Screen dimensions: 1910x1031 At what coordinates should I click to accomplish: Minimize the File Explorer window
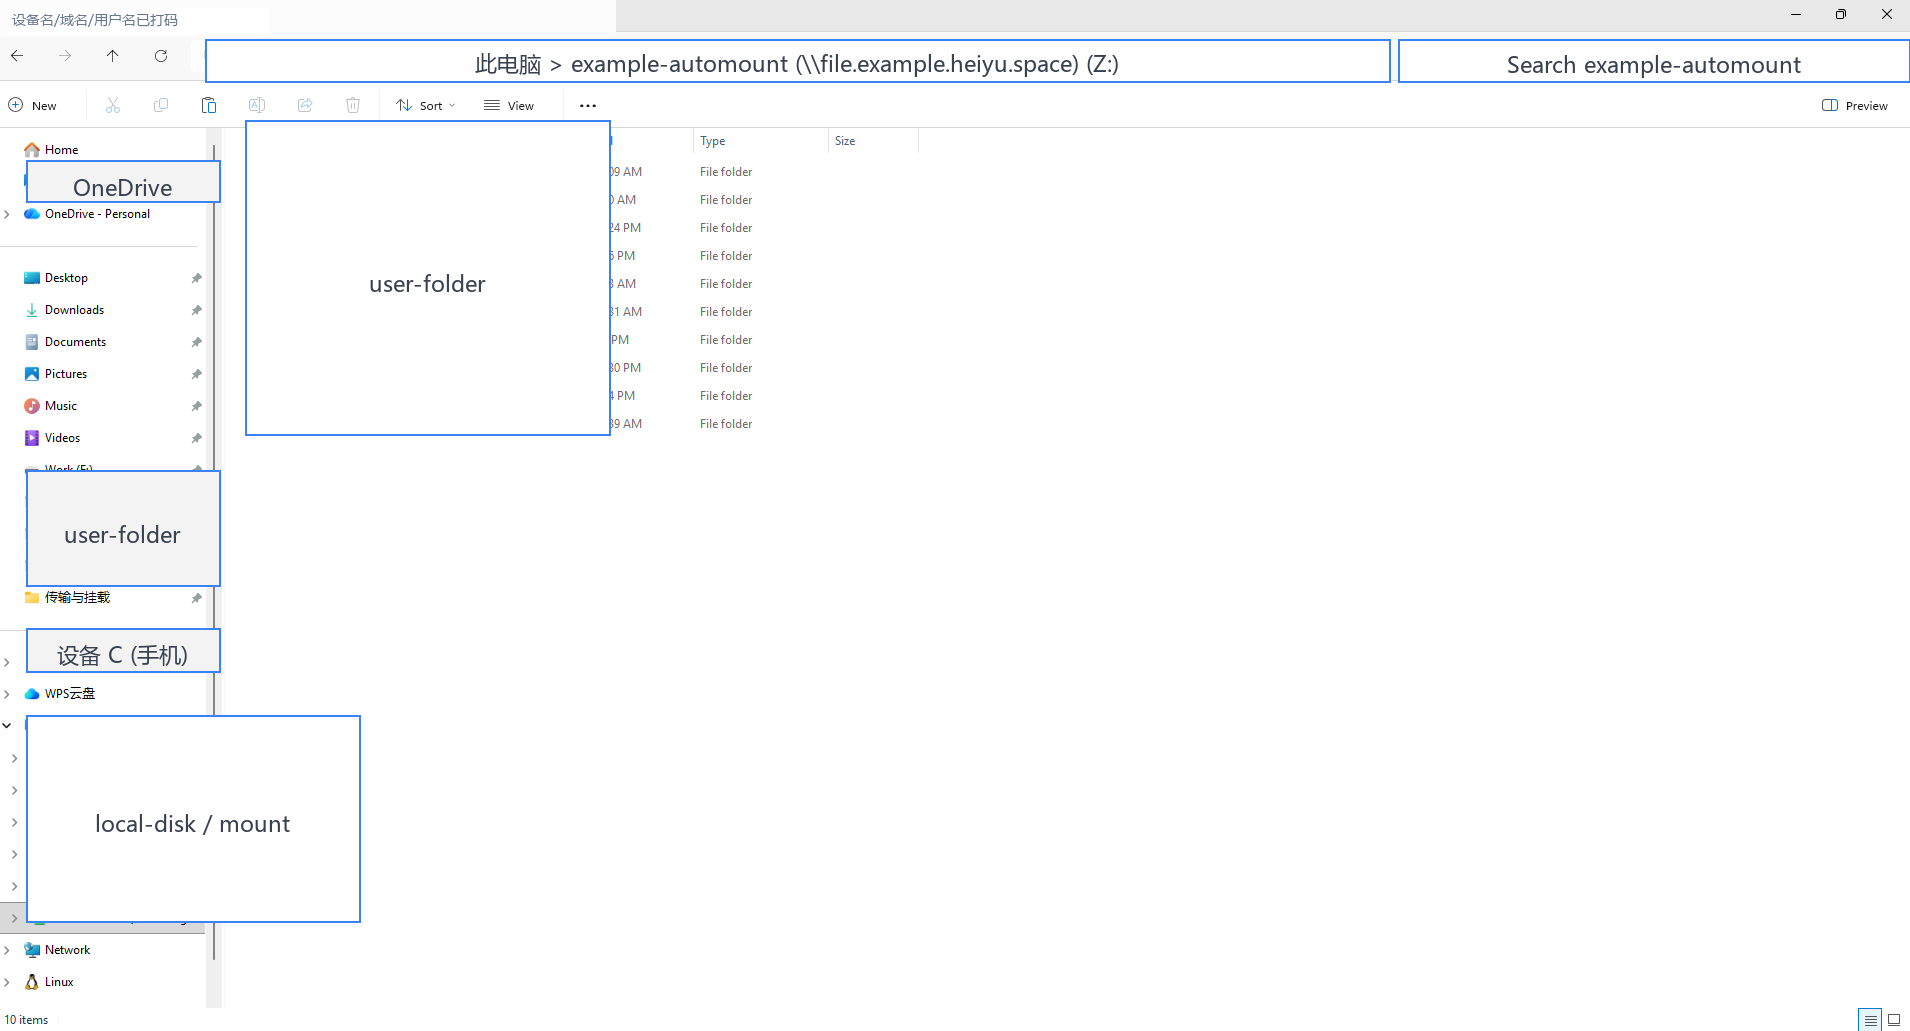(x=1796, y=14)
